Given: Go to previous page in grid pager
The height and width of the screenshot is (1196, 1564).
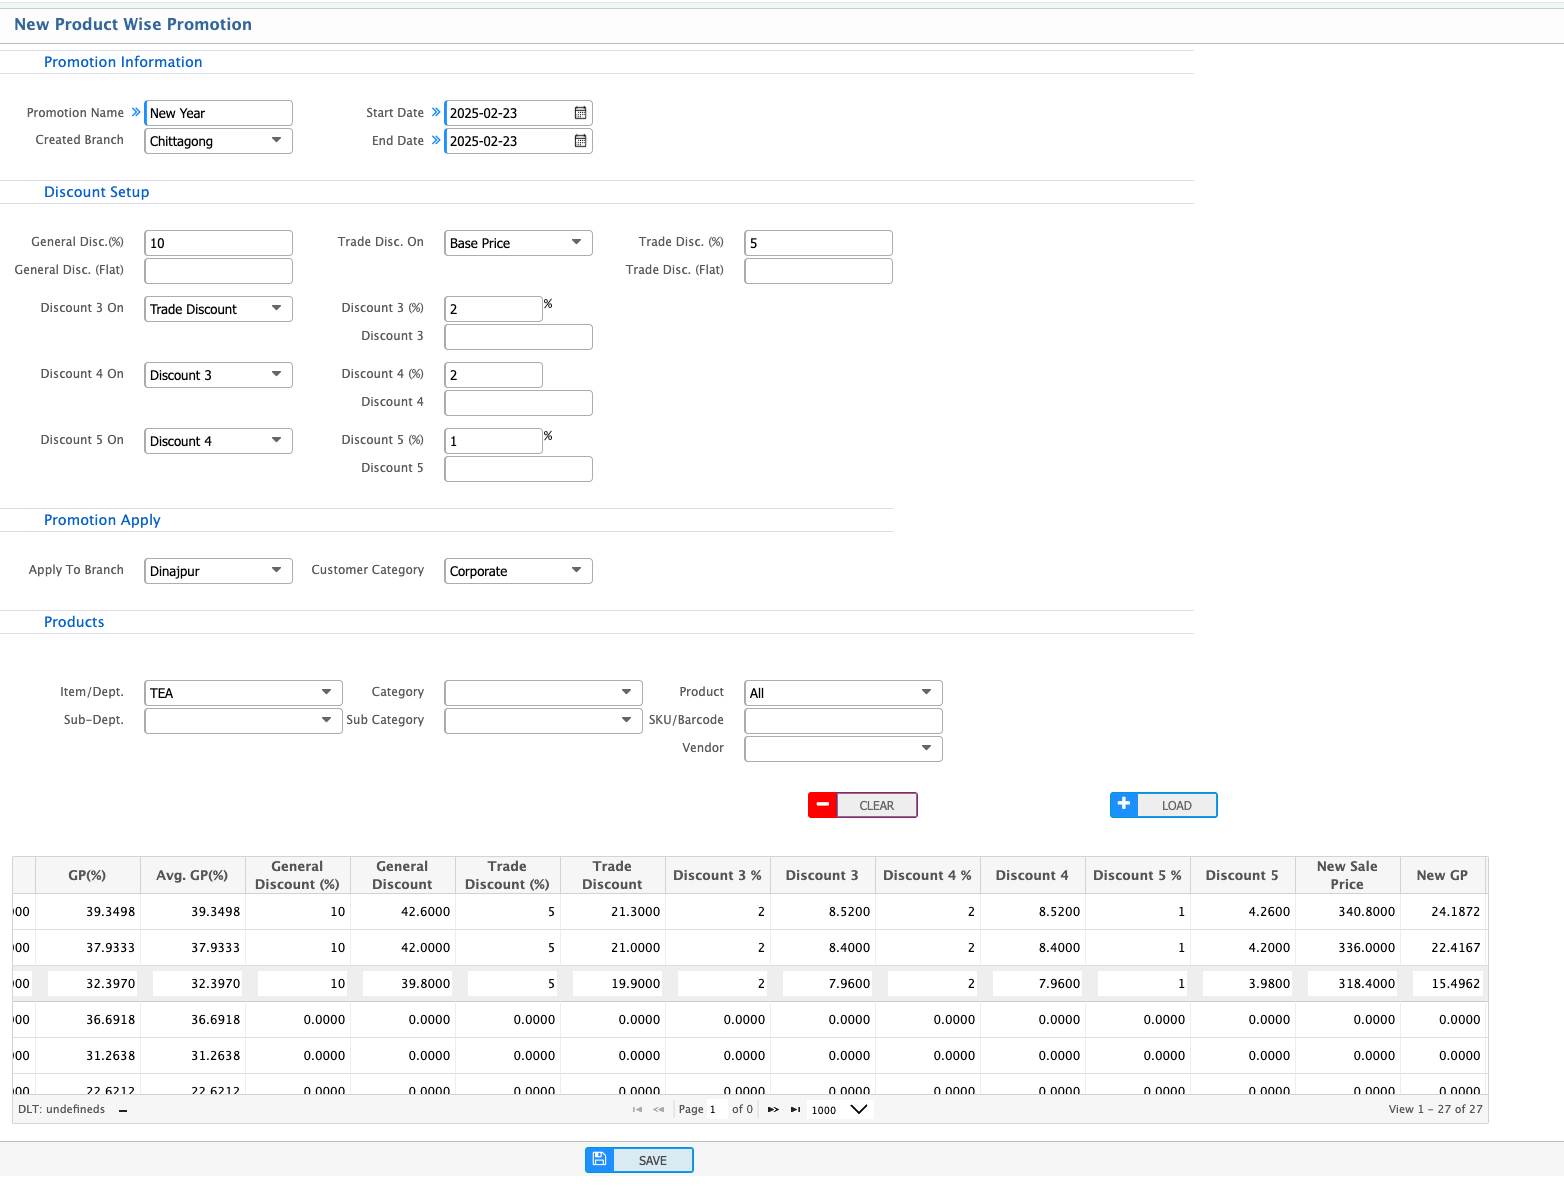Looking at the screenshot, I should click(x=658, y=1109).
